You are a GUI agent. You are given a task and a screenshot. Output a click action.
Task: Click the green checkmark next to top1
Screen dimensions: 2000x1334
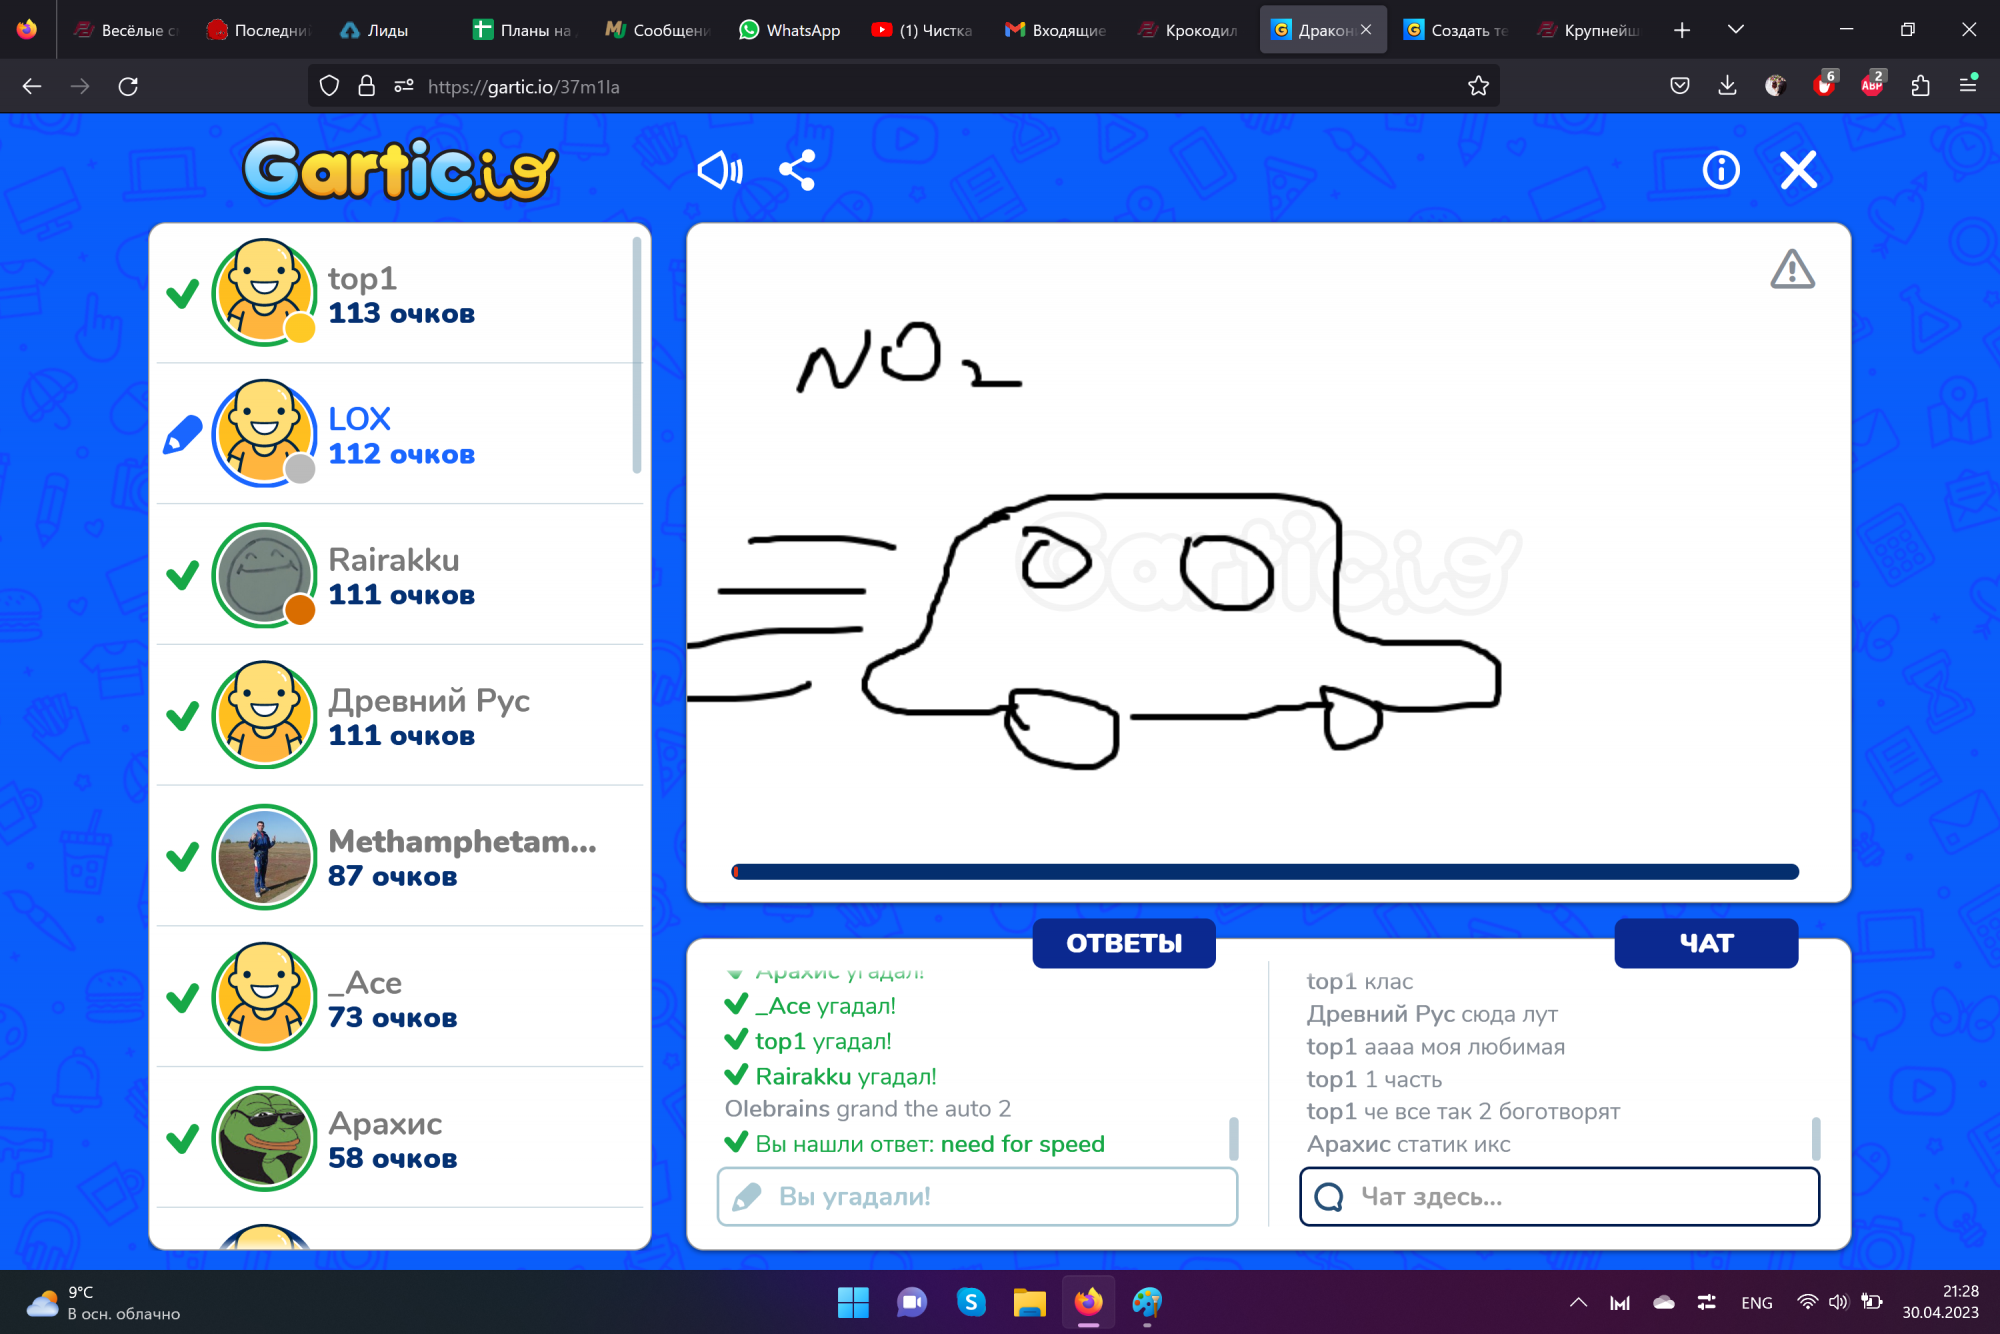tap(183, 293)
